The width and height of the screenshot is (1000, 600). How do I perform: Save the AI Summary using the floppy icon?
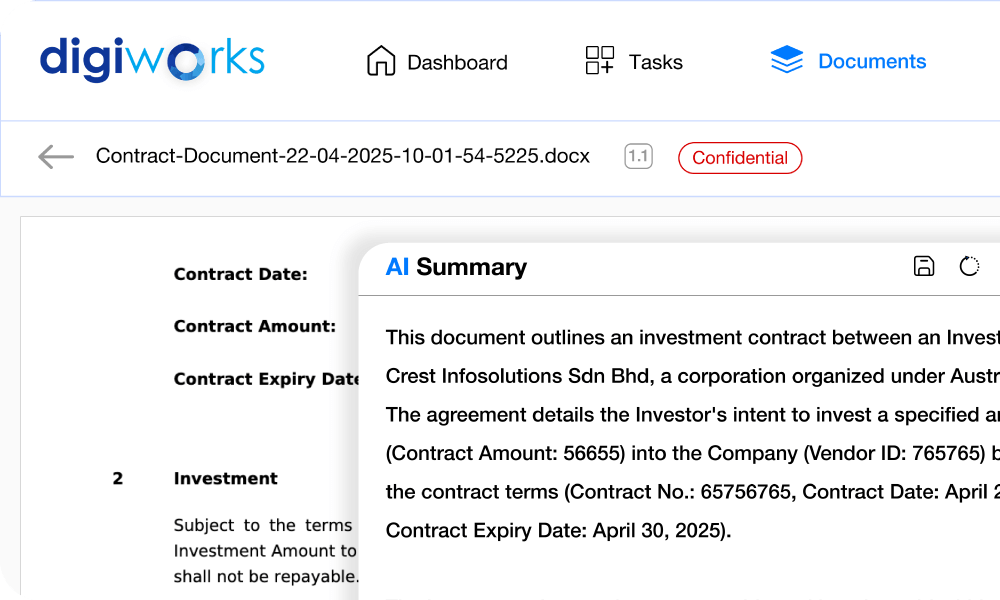[x=921, y=267]
